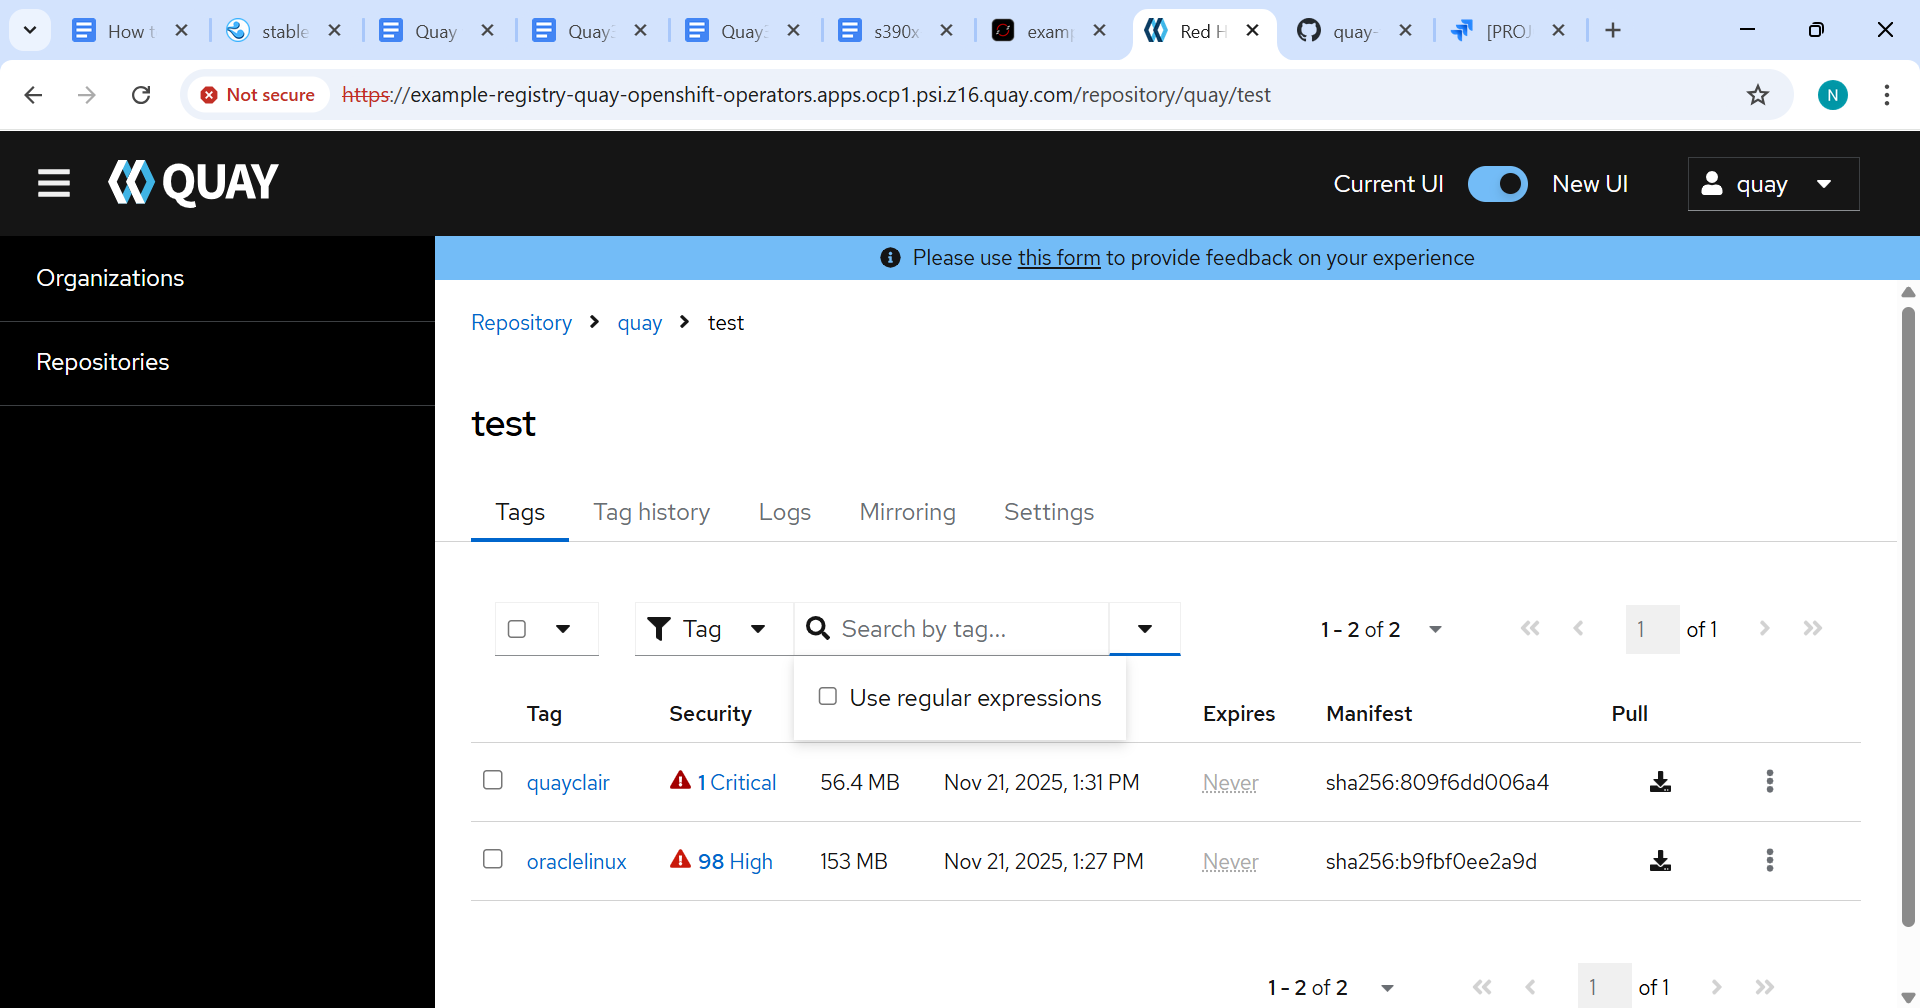Screen dimensions: 1920x1008
Task: Click the Repository breadcrumb link
Action: point(521,323)
